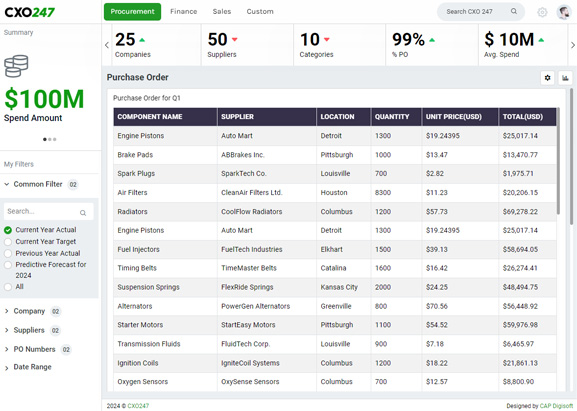
Task: Click the settings gear icon in header
Action: tap(542, 12)
